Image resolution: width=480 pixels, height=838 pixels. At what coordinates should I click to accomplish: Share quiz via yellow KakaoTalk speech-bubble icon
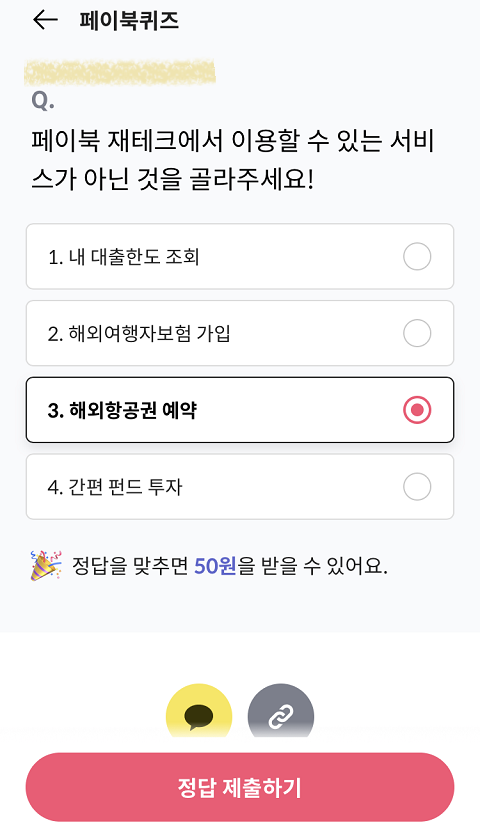click(x=199, y=711)
